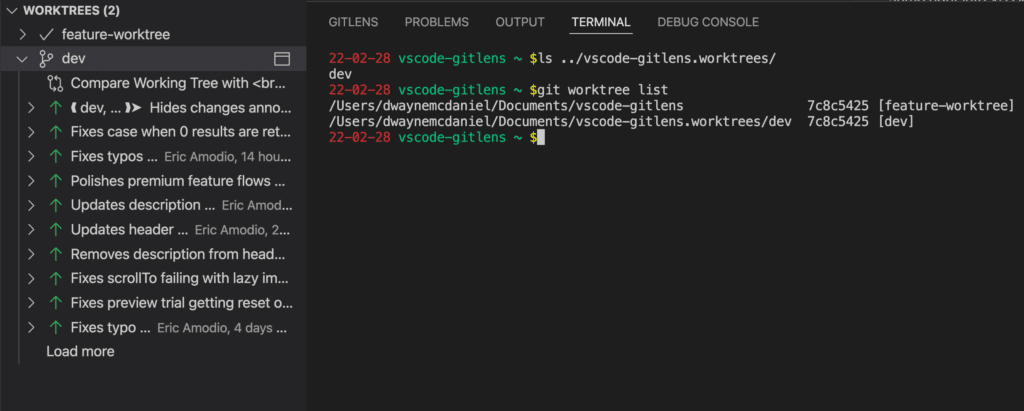
Task: Open the PROBLEMS tab
Action: [x=436, y=22]
